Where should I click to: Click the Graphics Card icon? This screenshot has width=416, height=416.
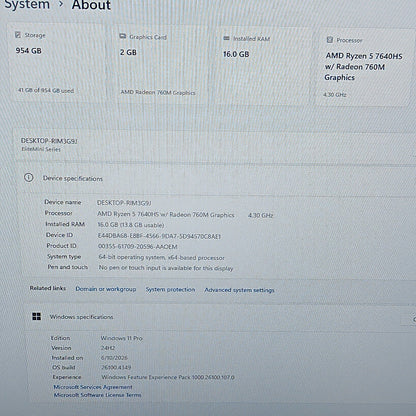coord(123,36)
